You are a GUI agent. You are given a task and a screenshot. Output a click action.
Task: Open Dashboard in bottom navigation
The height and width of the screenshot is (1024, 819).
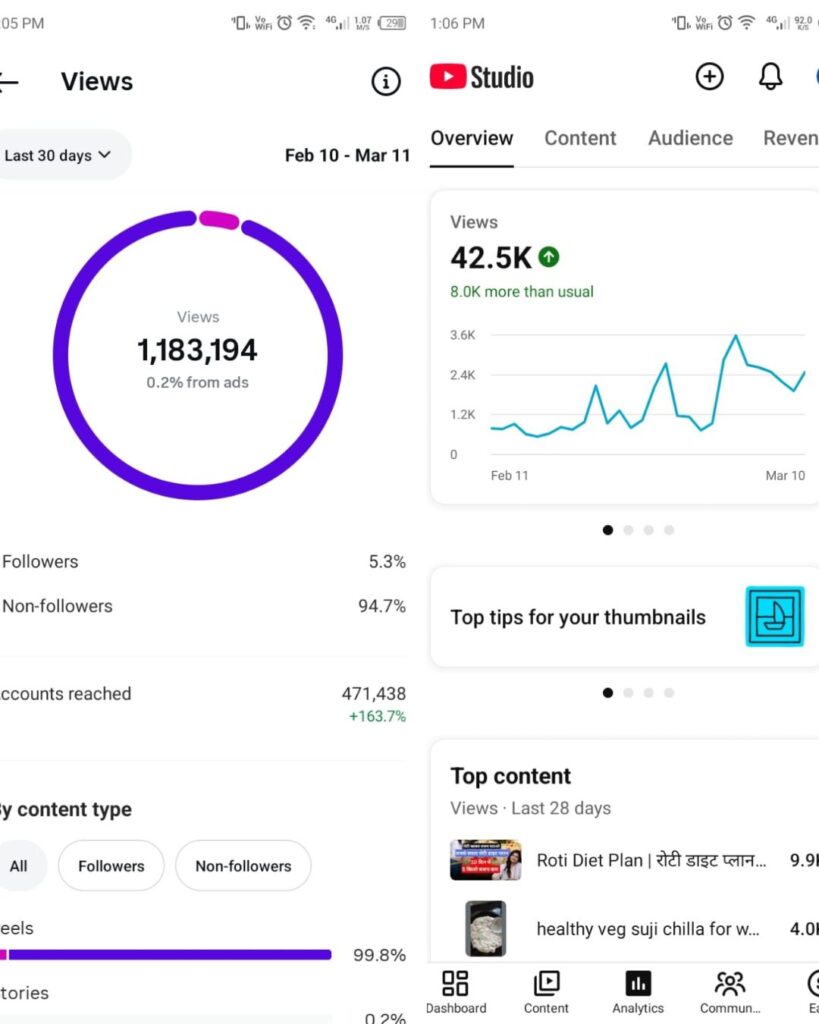click(455, 992)
